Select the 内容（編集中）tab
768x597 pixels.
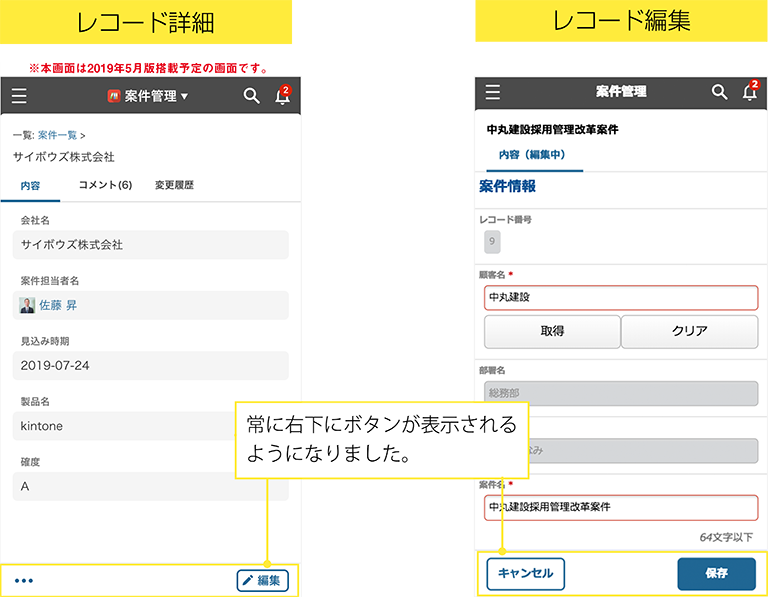pyautogui.click(x=532, y=155)
